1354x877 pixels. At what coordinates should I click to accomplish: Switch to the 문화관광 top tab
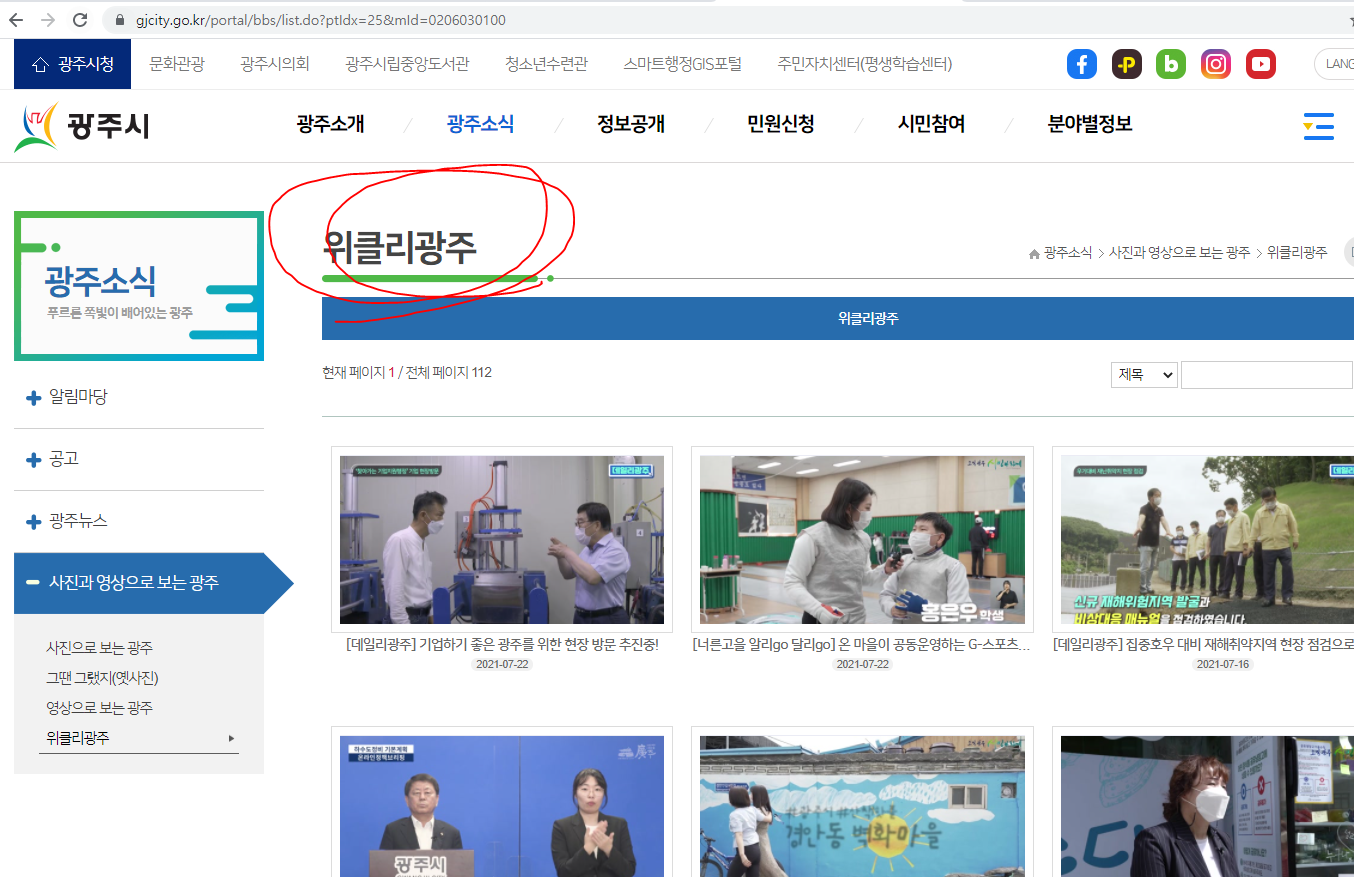tap(177, 64)
